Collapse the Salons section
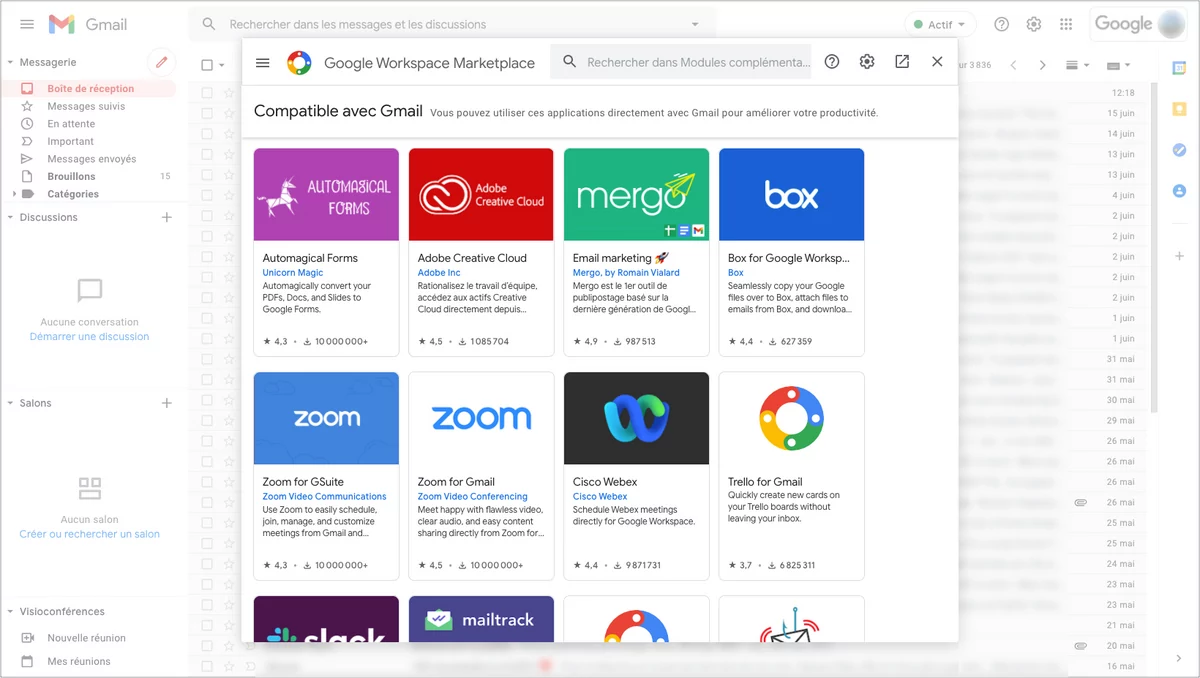 (10, 403)
